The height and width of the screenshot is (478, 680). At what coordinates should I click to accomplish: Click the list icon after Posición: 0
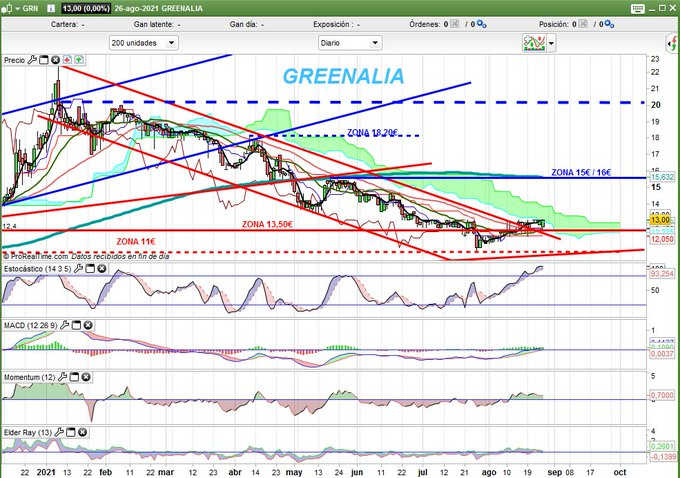583,24
